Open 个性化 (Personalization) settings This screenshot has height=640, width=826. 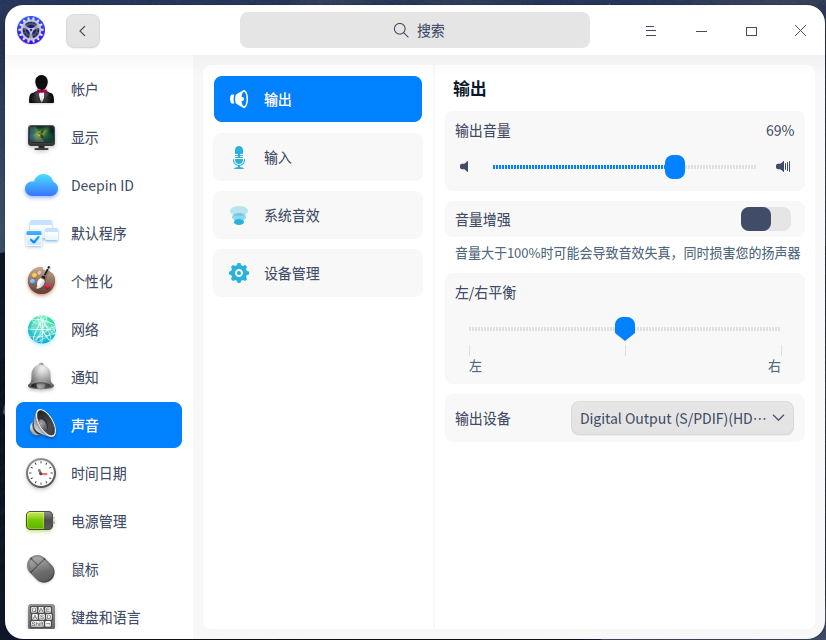41,281
